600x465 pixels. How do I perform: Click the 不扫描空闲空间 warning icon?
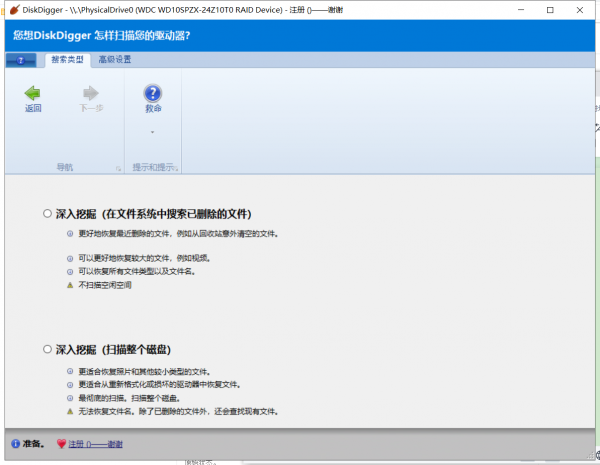coord(70,285)
